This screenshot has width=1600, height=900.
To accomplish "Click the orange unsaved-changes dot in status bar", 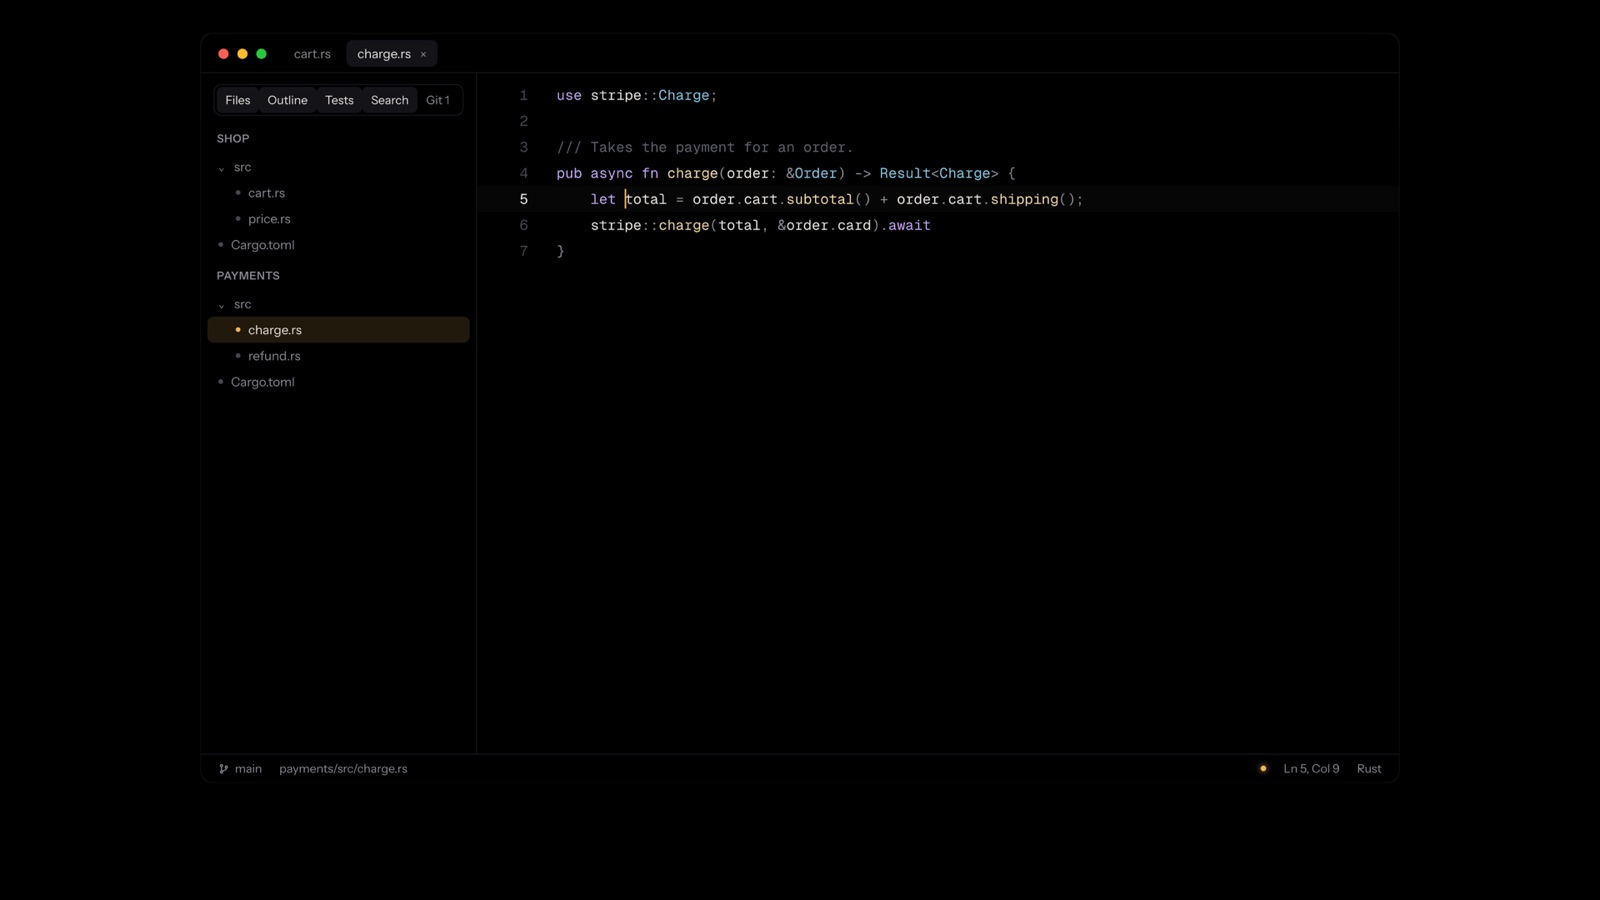I will 1263,769.
